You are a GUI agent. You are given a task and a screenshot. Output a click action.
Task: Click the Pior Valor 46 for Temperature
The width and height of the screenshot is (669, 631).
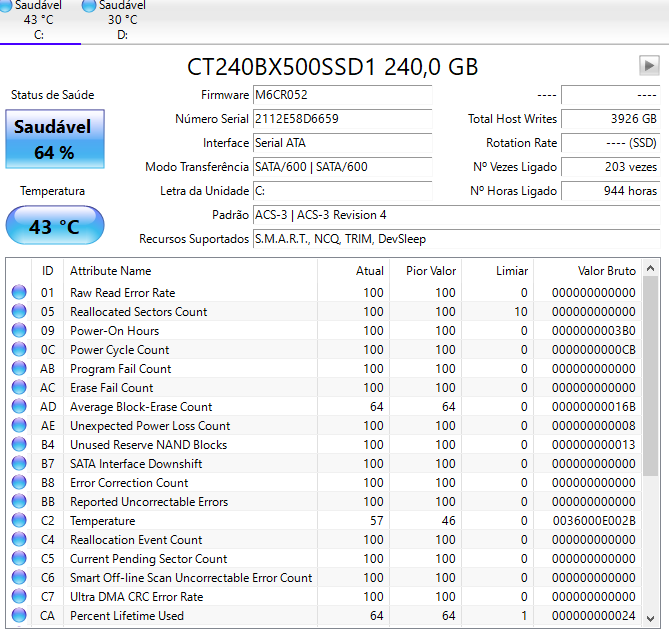tap(448, 521)
